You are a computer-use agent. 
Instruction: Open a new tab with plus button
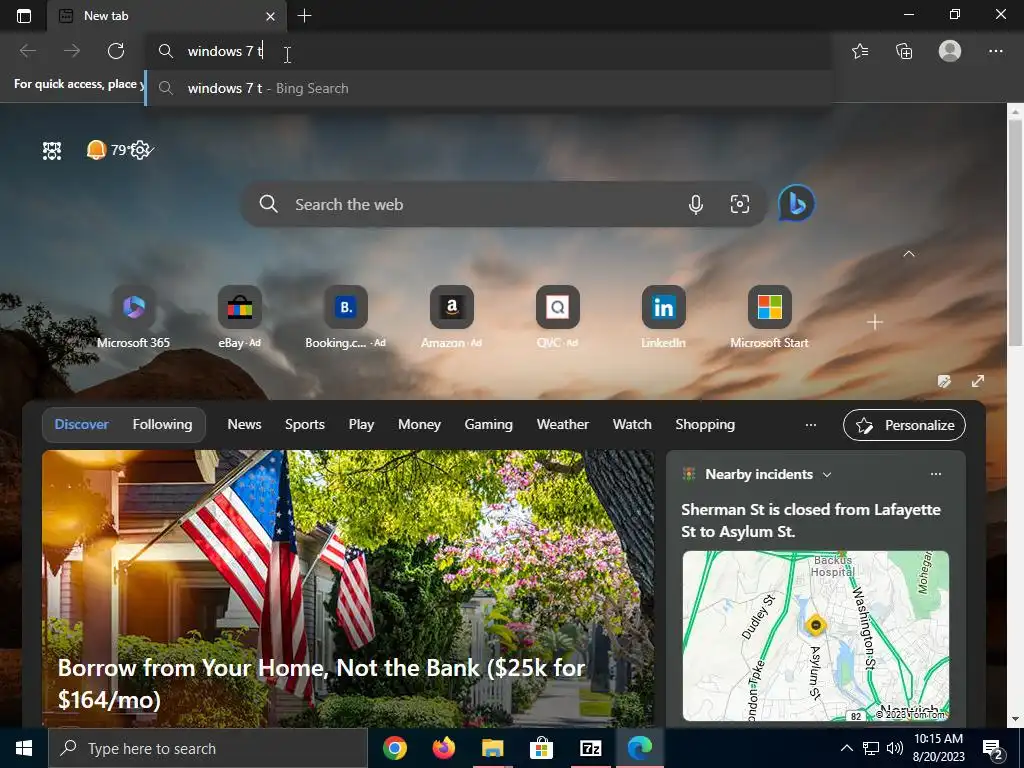(x=304, y=16)
